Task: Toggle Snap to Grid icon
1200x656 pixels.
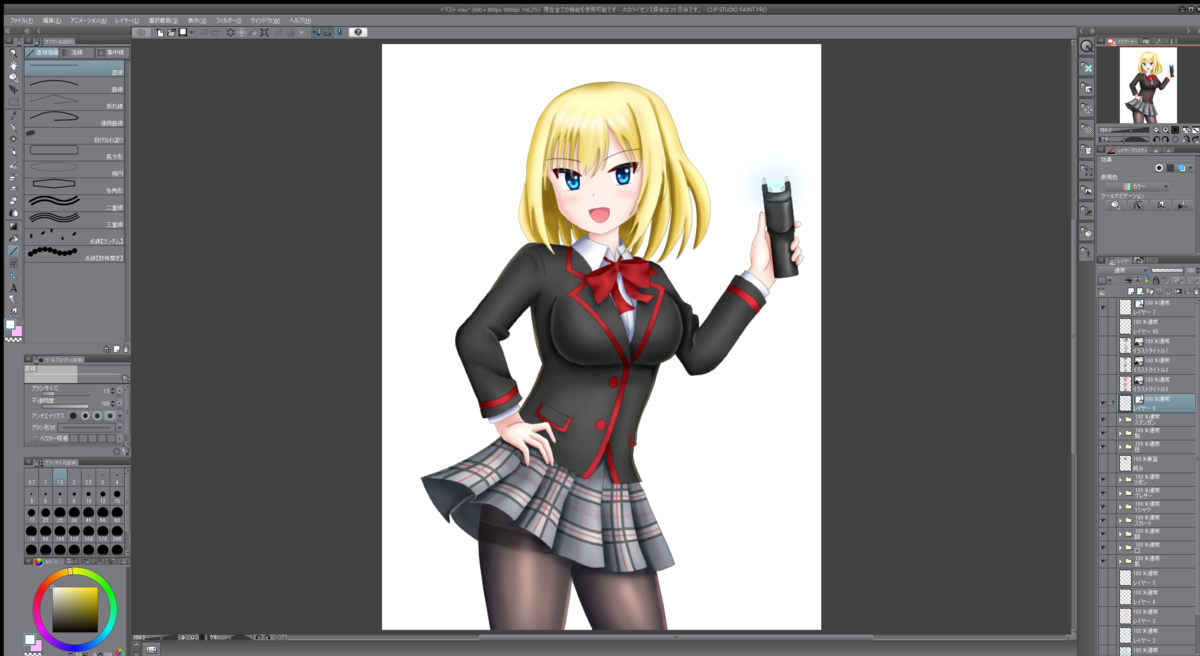Action: [x=338, y=32]
